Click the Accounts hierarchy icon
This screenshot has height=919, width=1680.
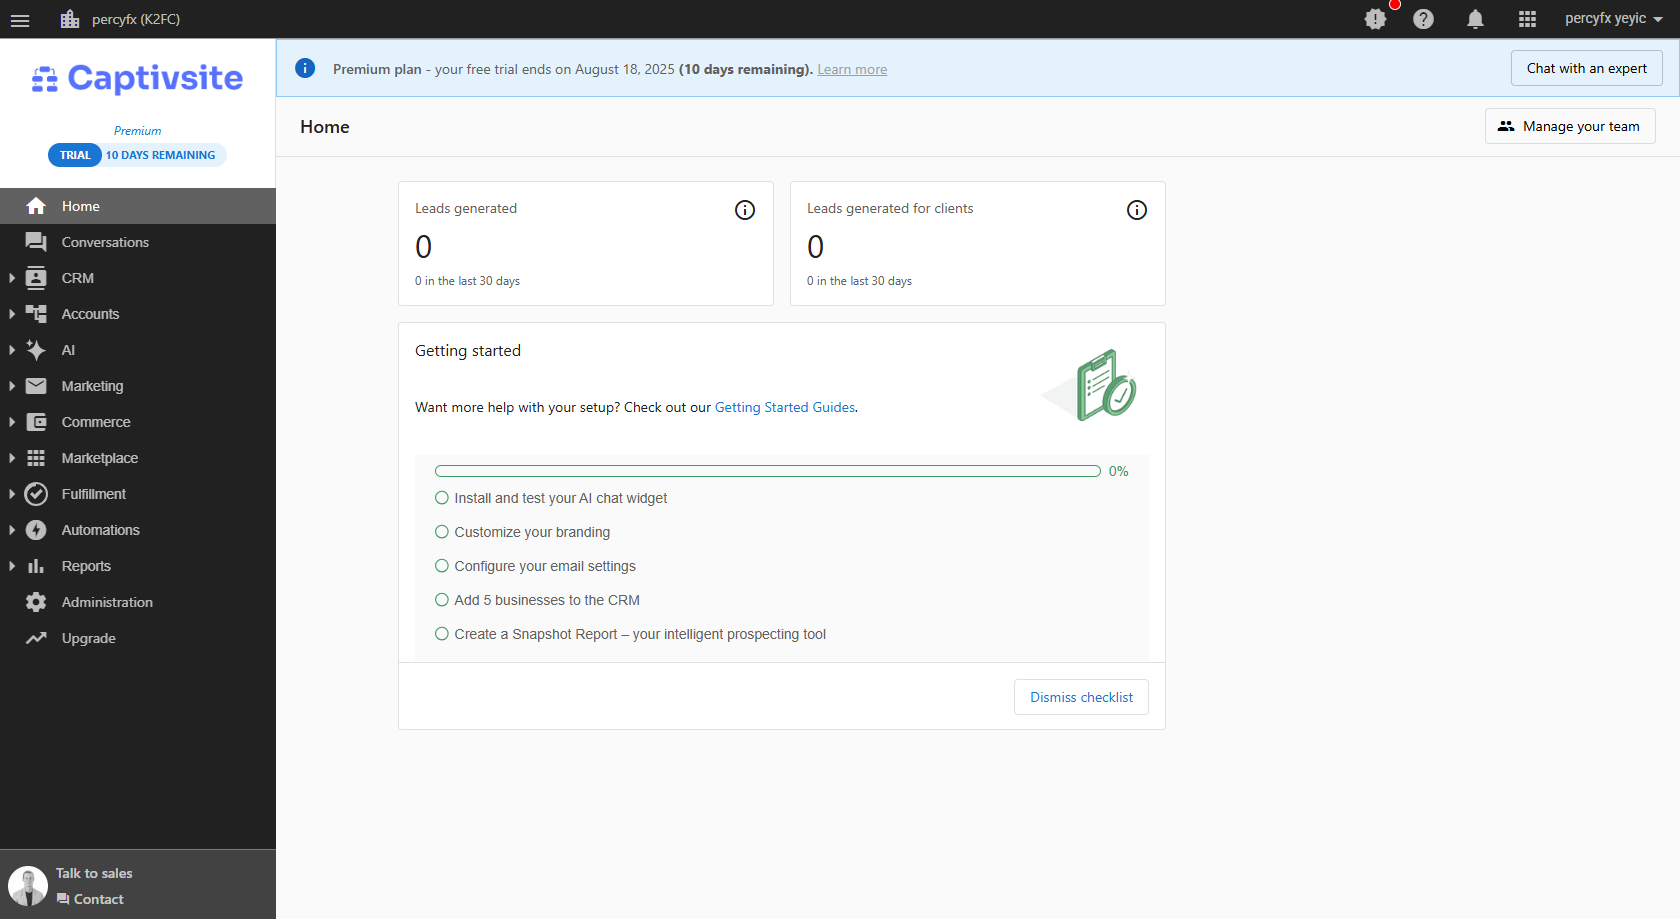coord(36,314)
